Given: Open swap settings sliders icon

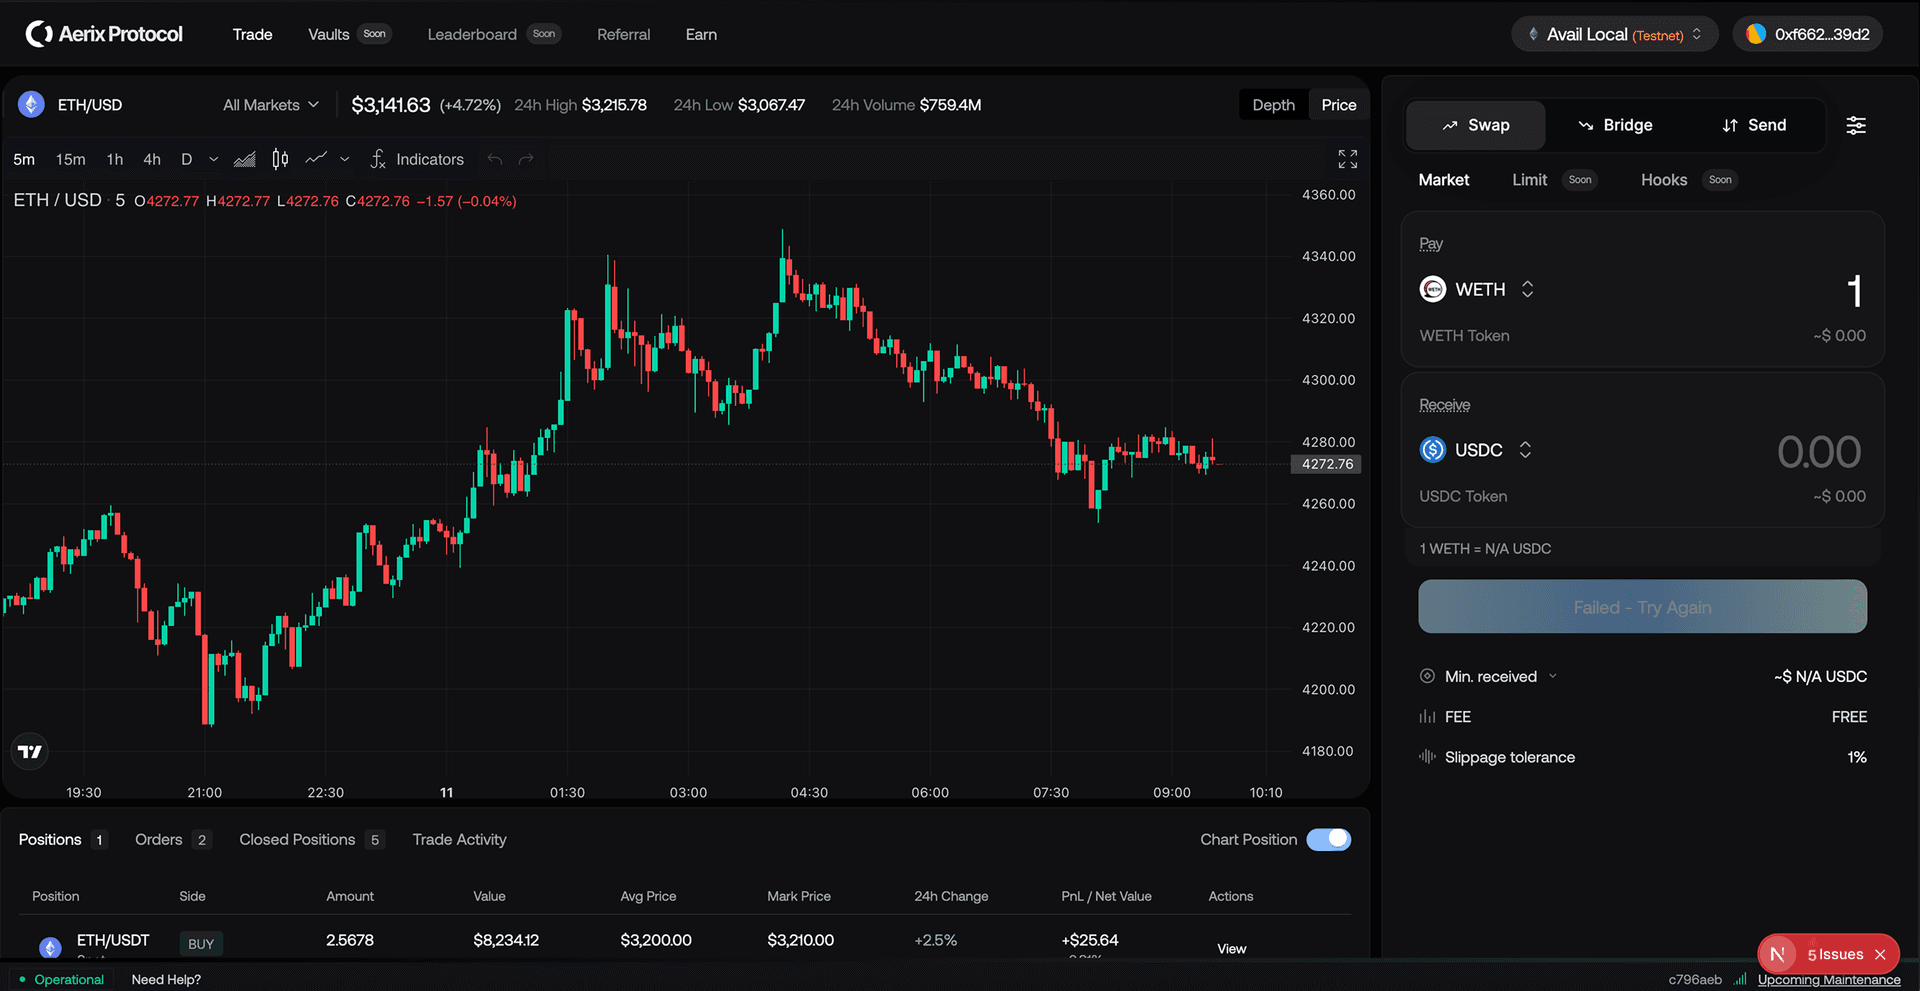Looking at the screenshot, I should (1857, 125).
